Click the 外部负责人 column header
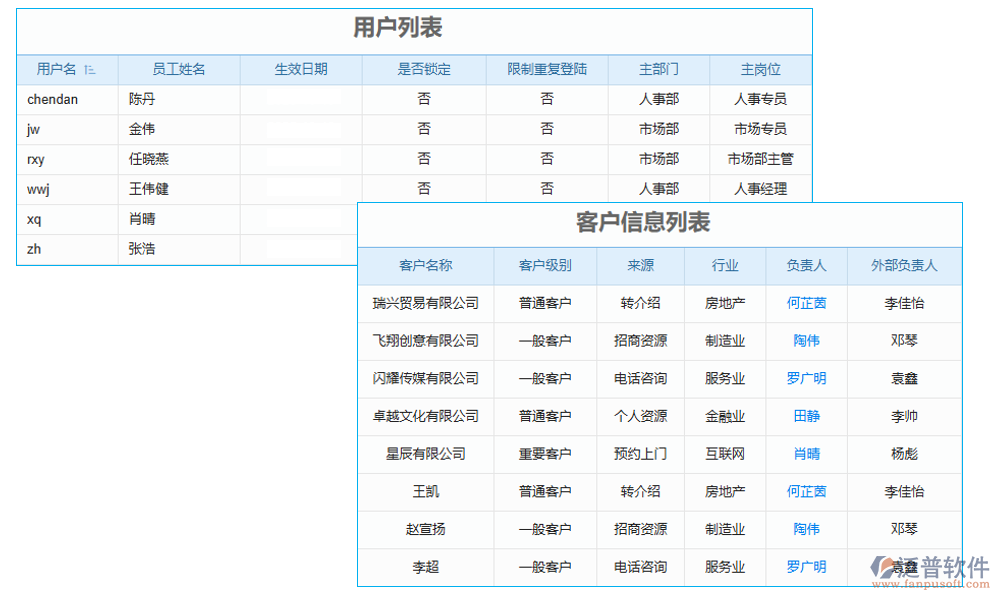The image size is (1000, 600). pos(903,266)
